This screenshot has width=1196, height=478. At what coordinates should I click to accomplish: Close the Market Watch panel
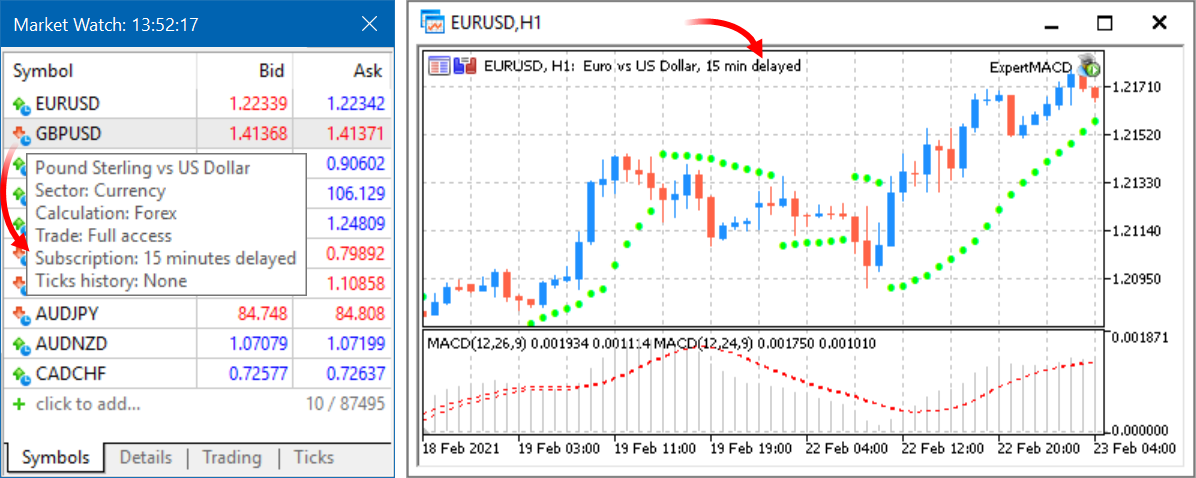pyautogui.click(x=370, y=24)
